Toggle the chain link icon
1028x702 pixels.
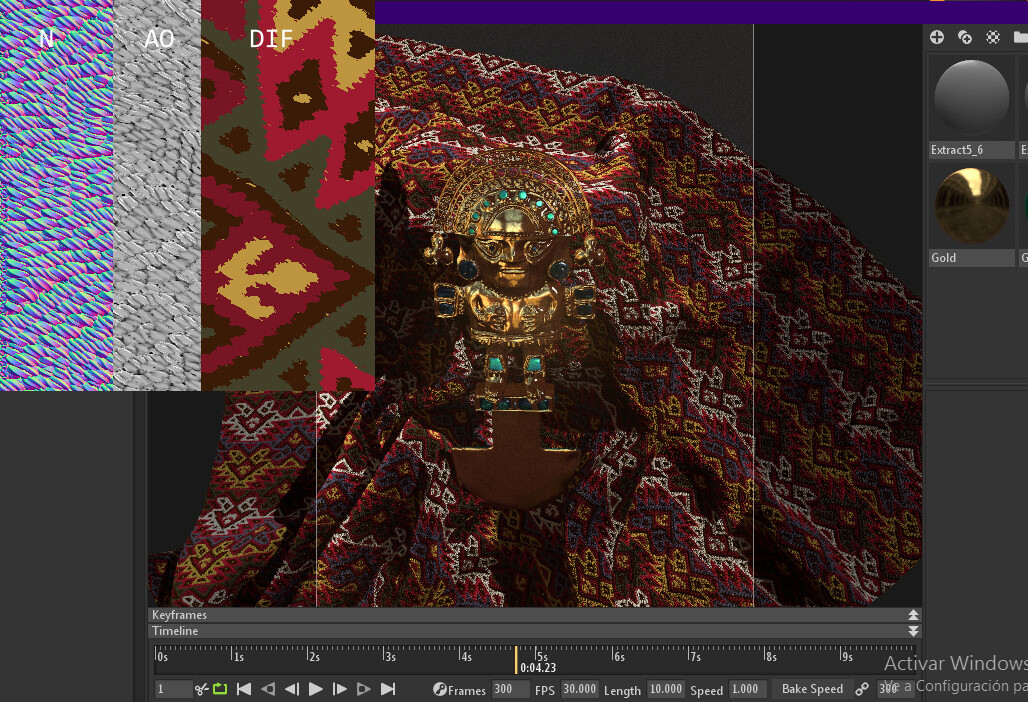862,690
